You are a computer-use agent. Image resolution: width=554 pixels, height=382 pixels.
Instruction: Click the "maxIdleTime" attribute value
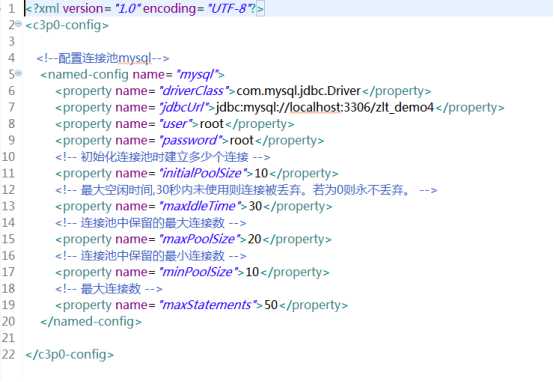(200, 206)
